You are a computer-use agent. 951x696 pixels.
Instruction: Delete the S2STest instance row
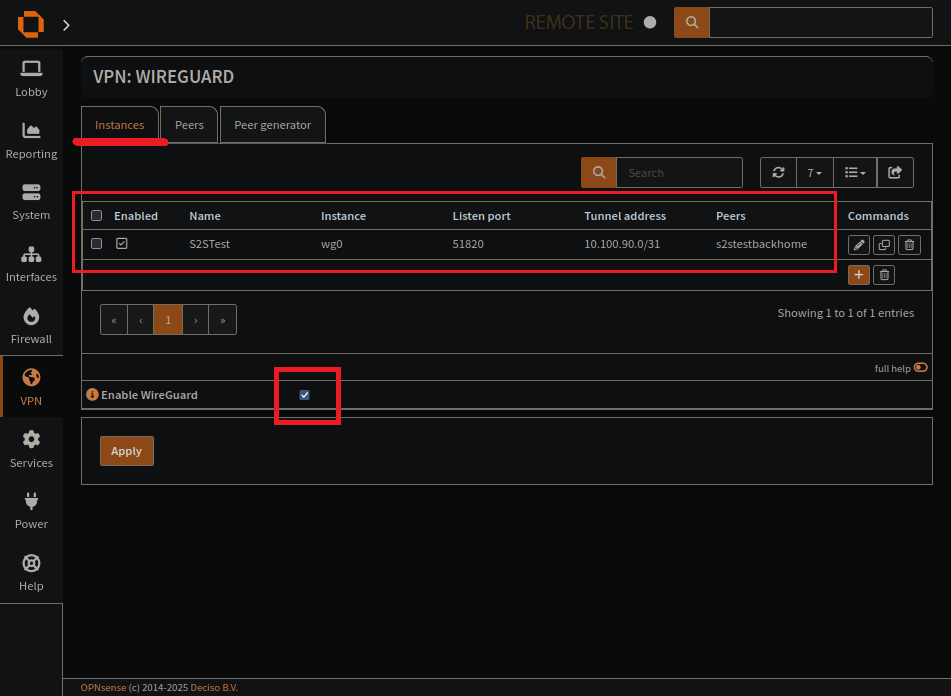coord(909,245)
